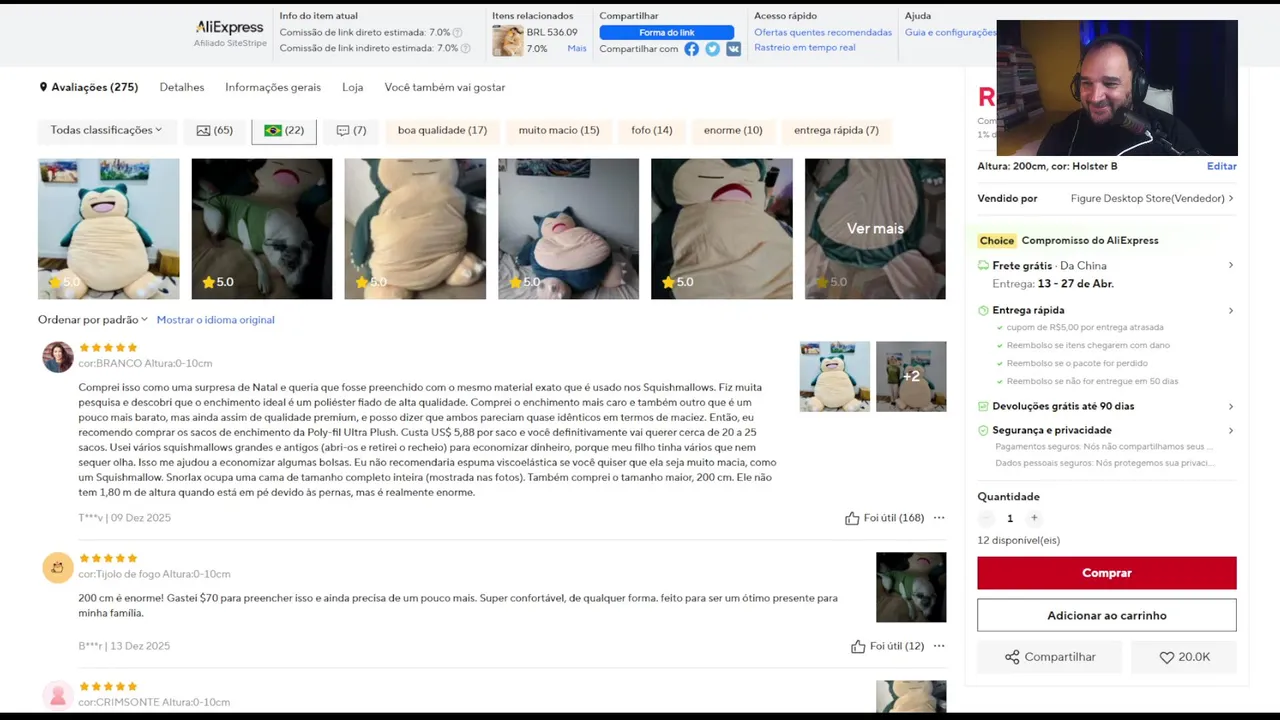
Task: Click Editar link for product variation
Action: (x=1222, y=166)
